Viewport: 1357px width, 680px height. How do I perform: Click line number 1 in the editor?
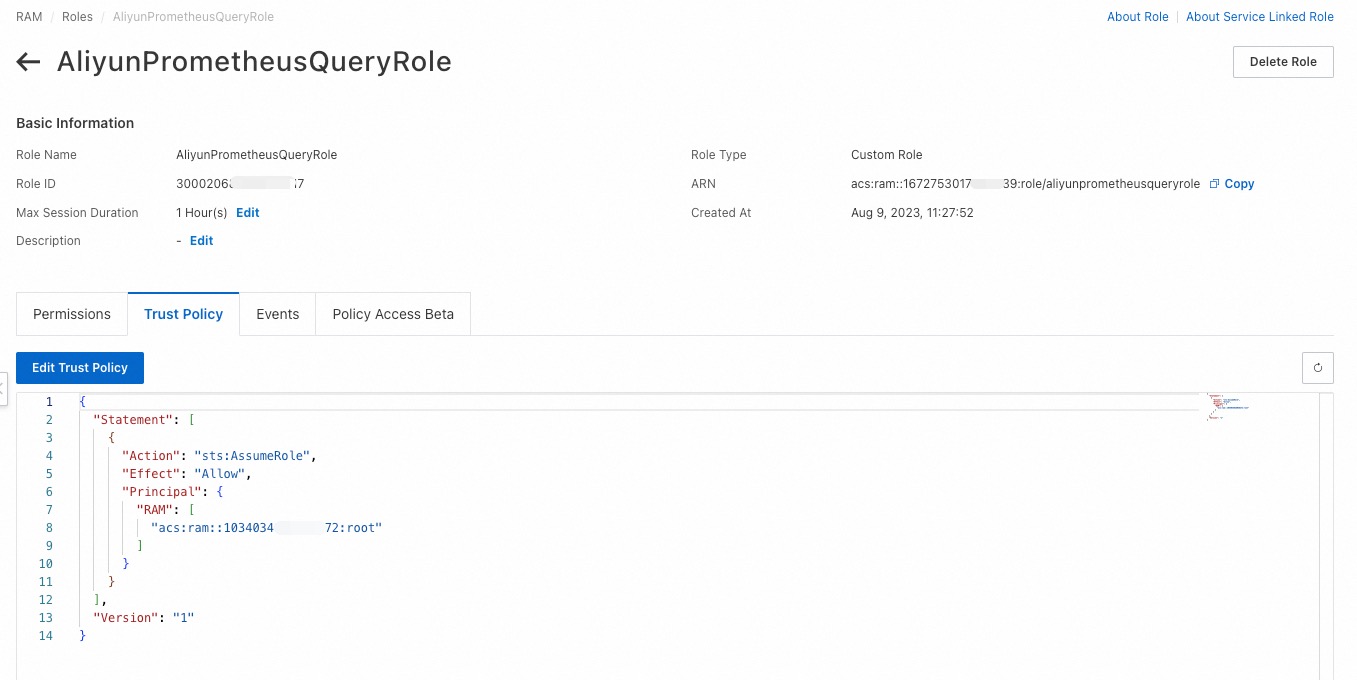click(49, 402)
